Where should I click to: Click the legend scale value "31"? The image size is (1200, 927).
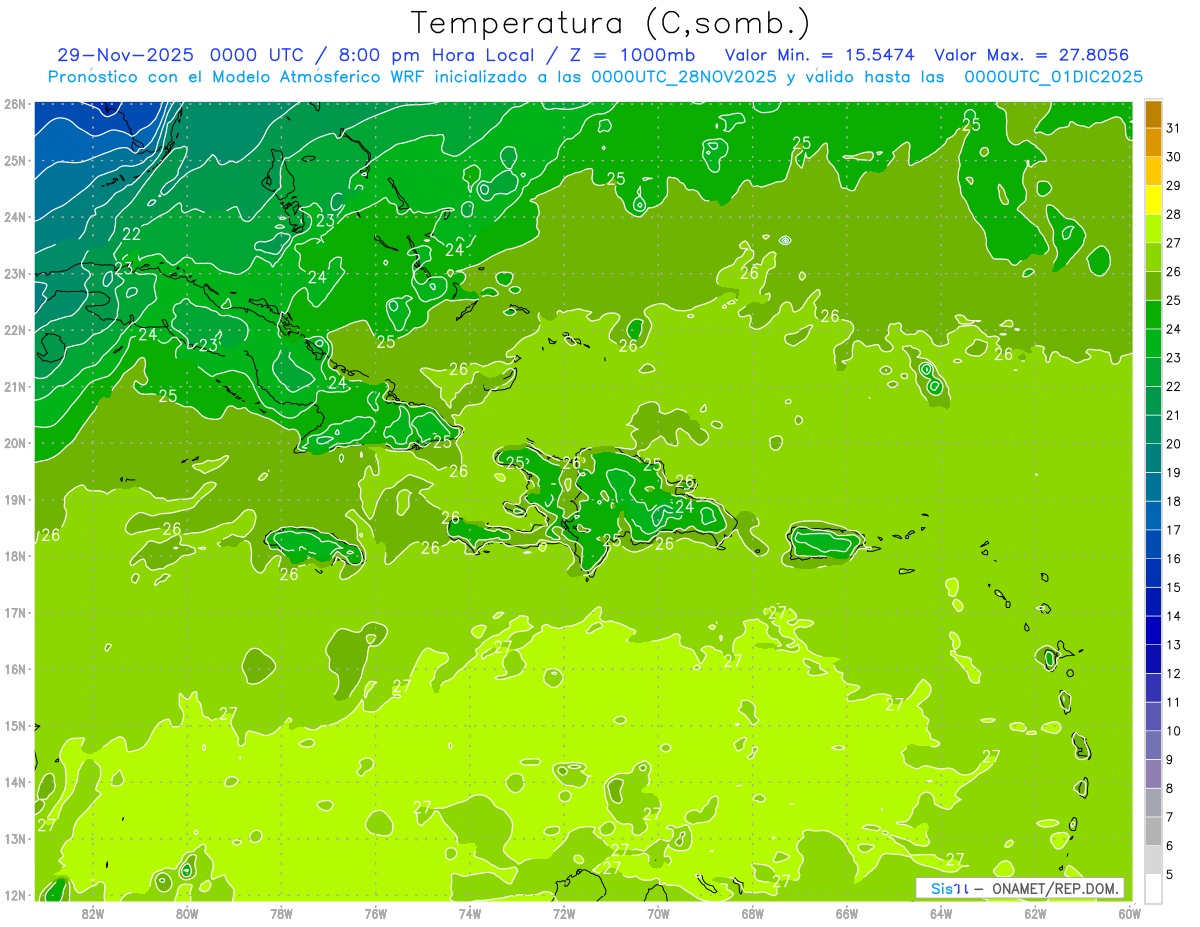1174,128
